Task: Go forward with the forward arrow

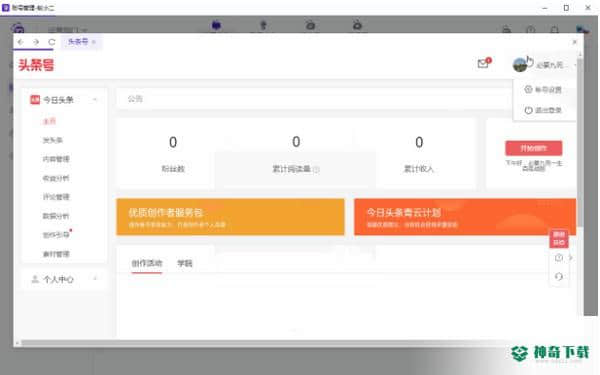Action: point(36,42)
